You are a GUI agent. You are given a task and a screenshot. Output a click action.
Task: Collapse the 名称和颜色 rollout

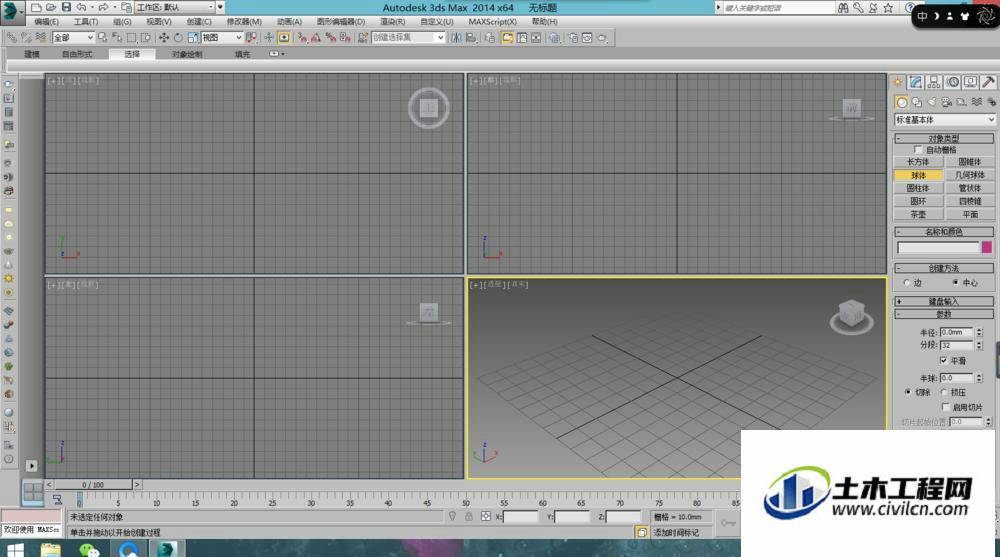tap(944, 232)
